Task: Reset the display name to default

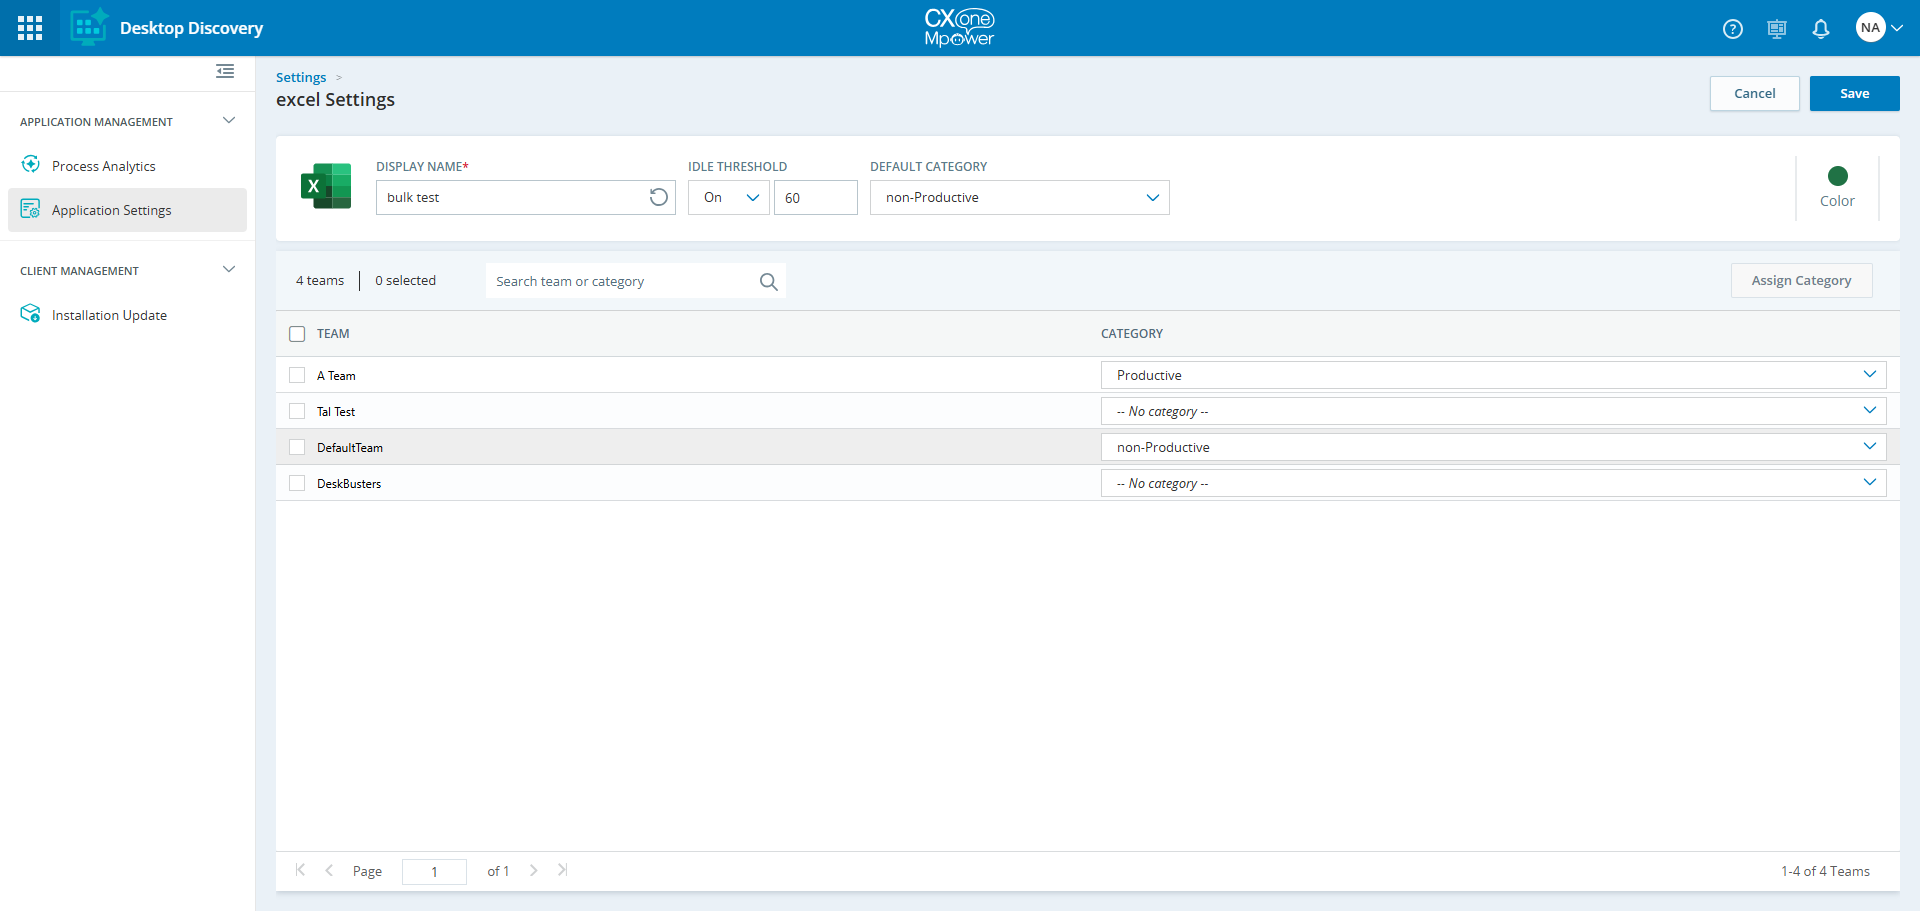Action: tap(658, 197)
